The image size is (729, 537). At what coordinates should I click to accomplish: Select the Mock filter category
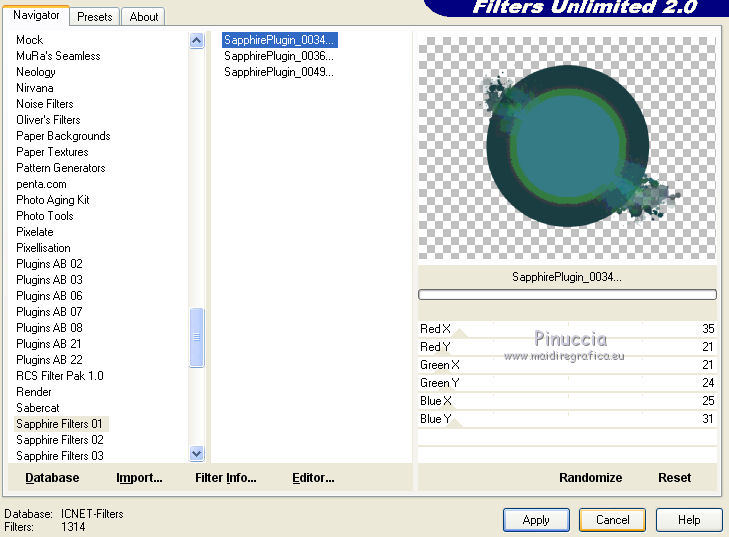click(x=29, y=40)
